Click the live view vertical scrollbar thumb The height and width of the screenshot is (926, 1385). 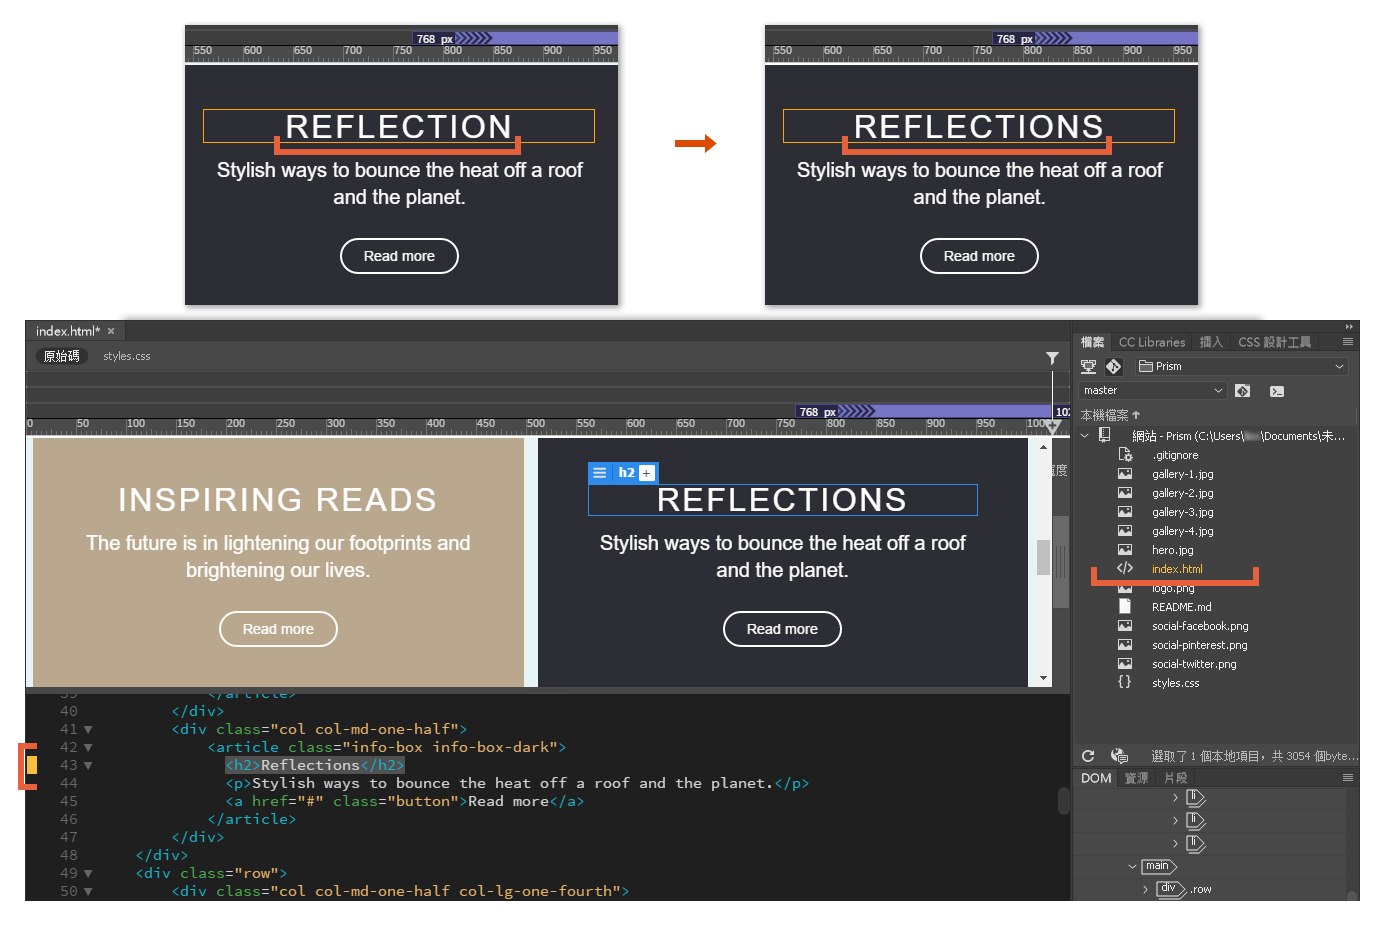pyautogui.click(x=1043, y=557)
